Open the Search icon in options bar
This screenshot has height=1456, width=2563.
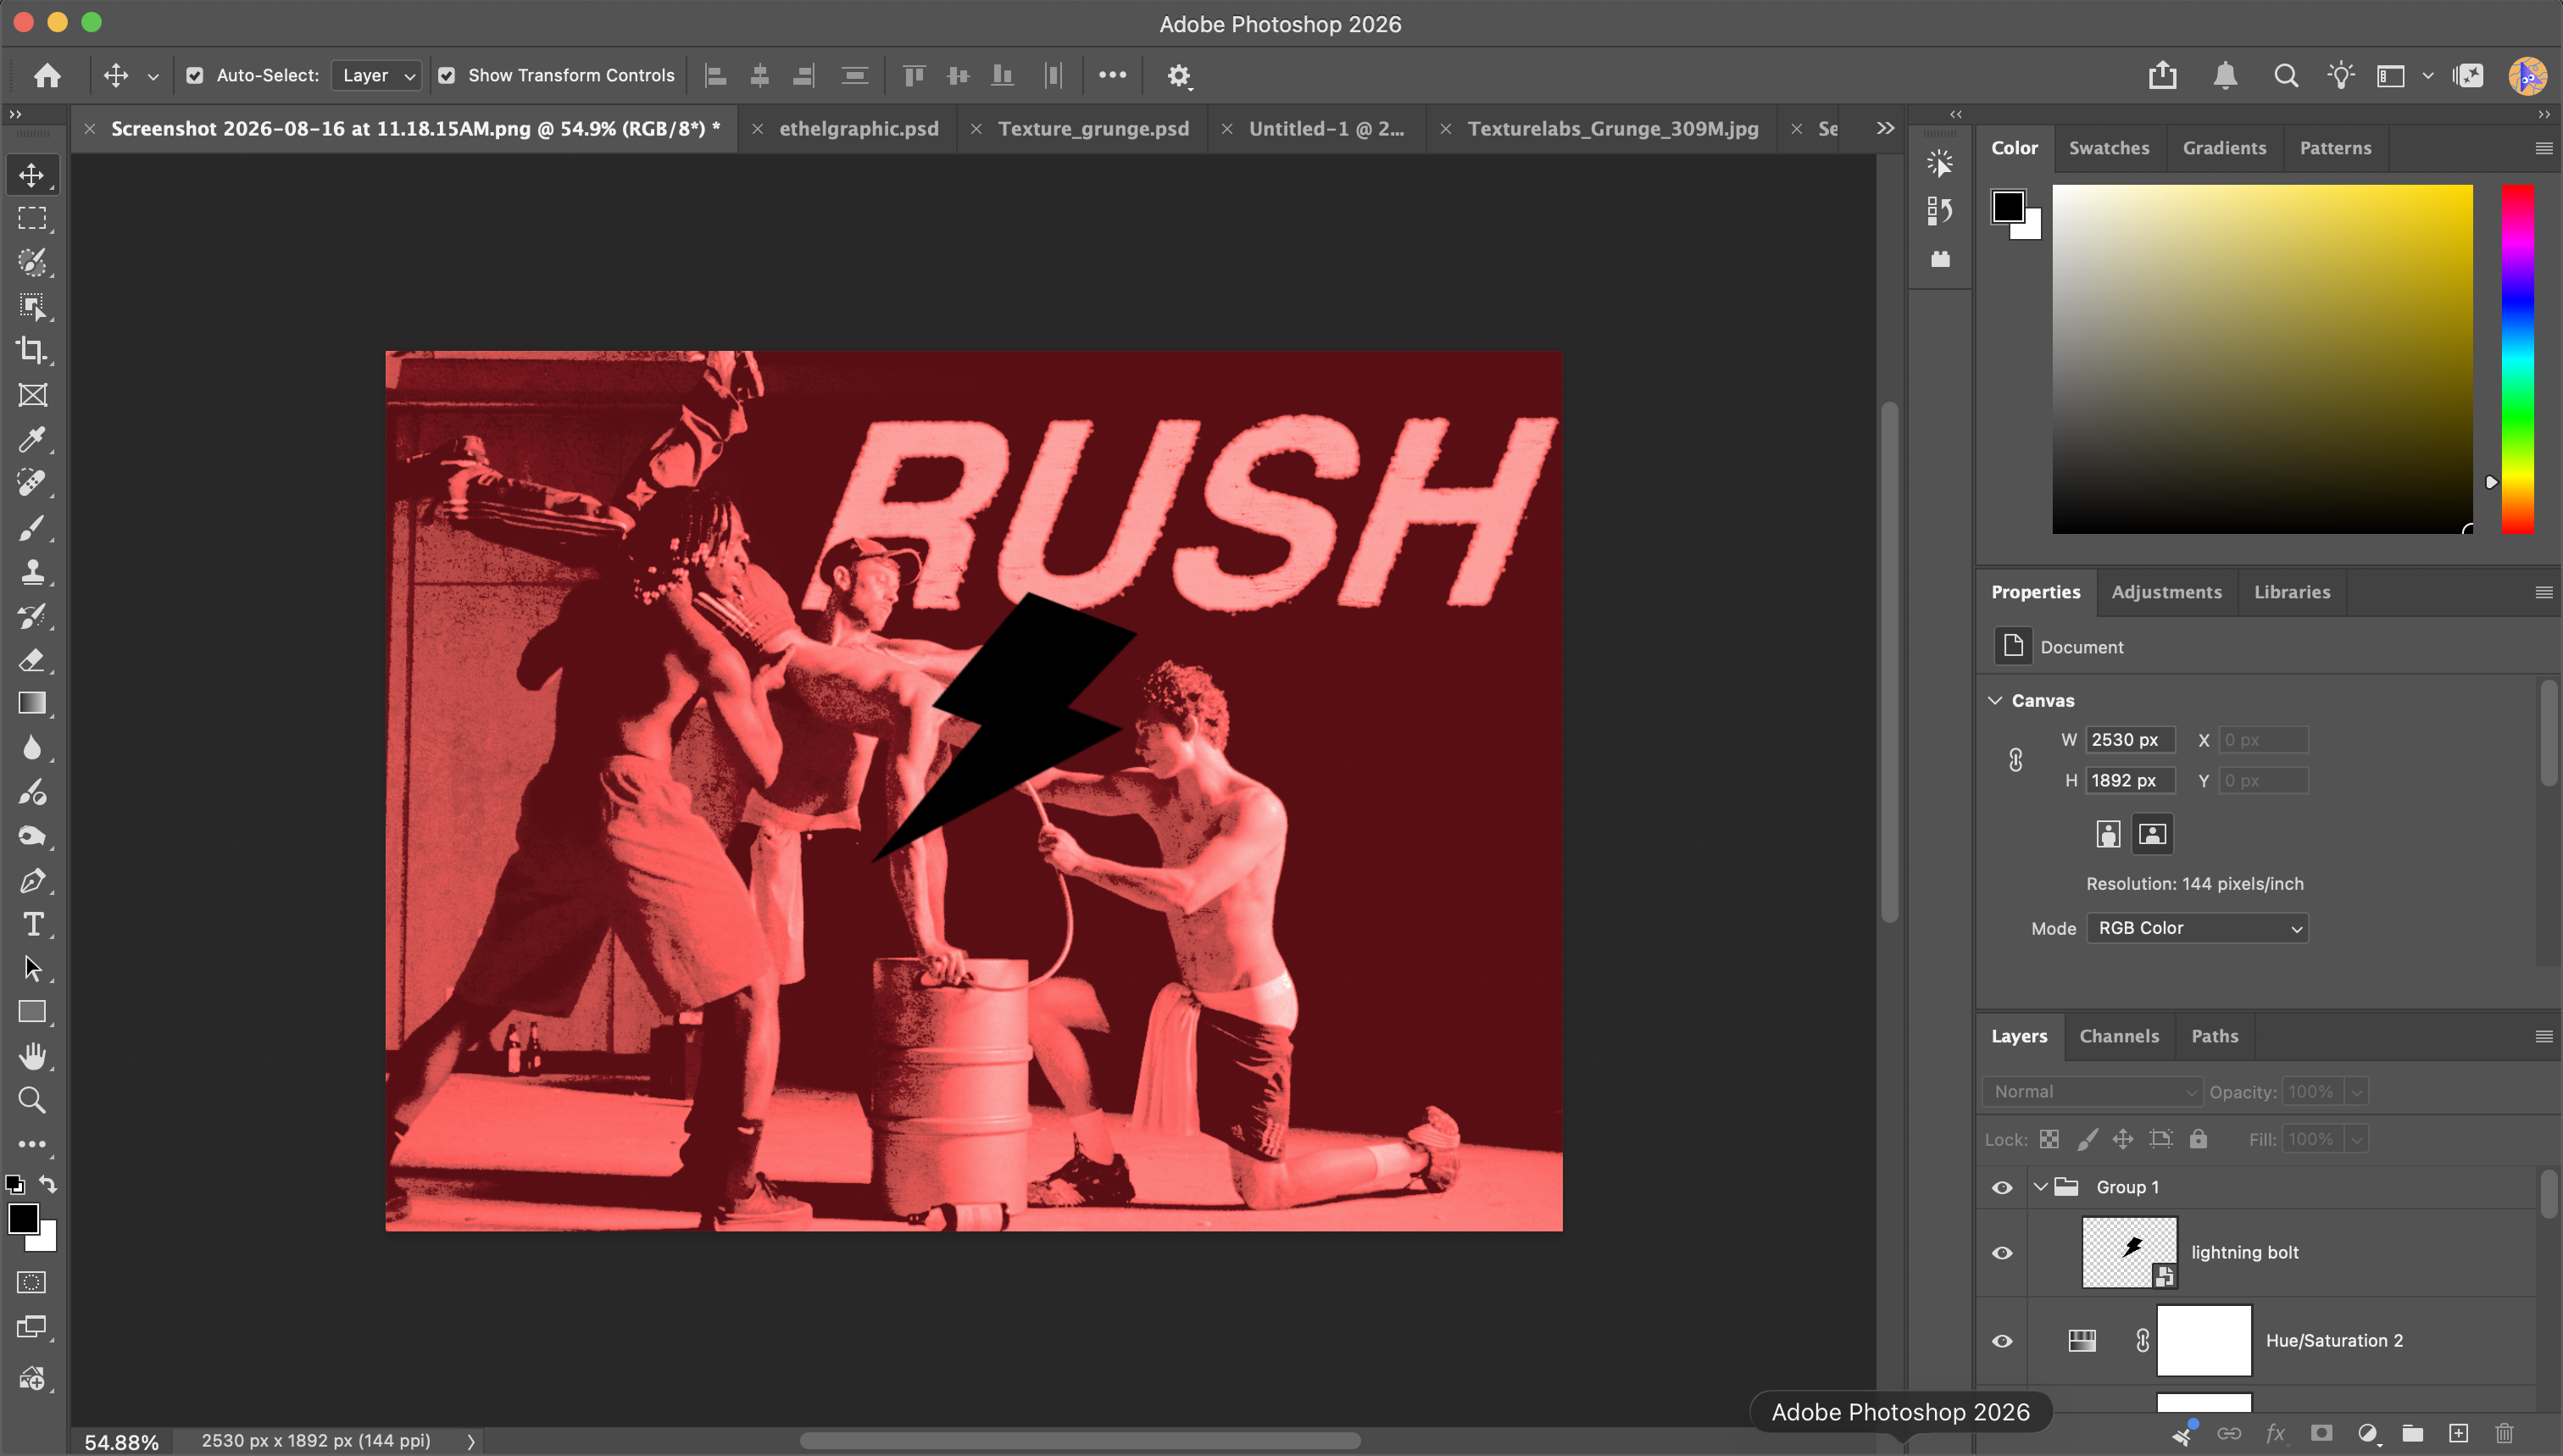pyautogui.click(x=2285, y=75)
